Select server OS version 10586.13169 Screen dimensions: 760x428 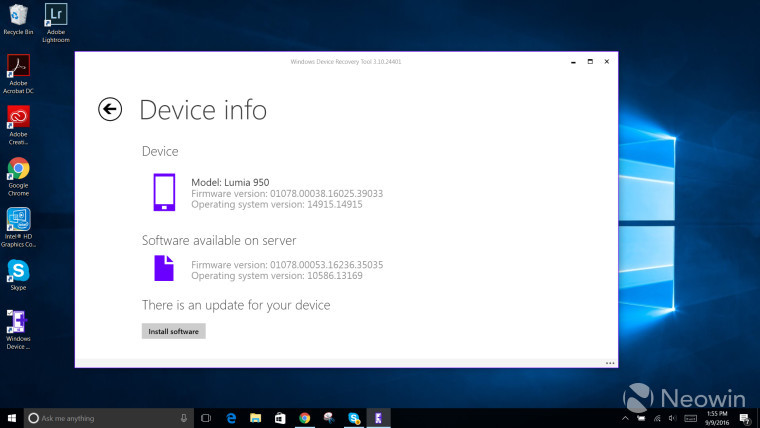[x=334, y=275]
